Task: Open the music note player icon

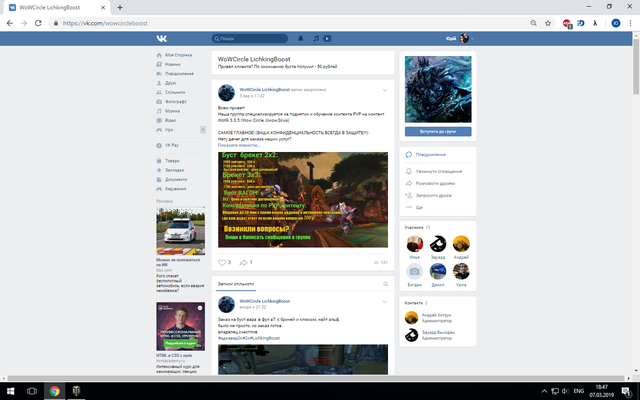Action: [316, 38]
